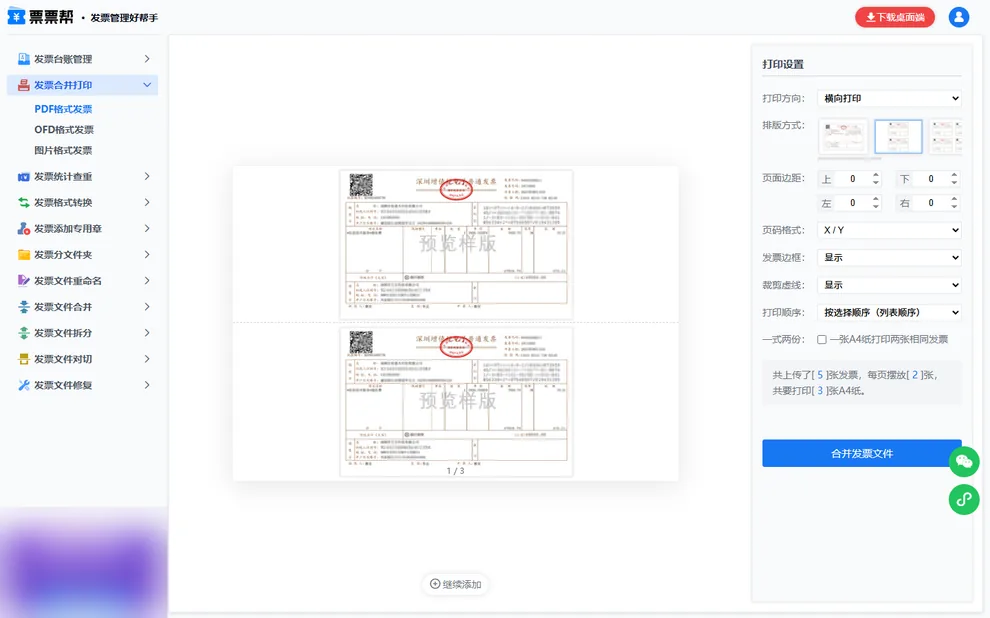Click the 合并发票文件 button
Image resolution: width=990 pixels, height=618 pixels.
pos(862,453)
